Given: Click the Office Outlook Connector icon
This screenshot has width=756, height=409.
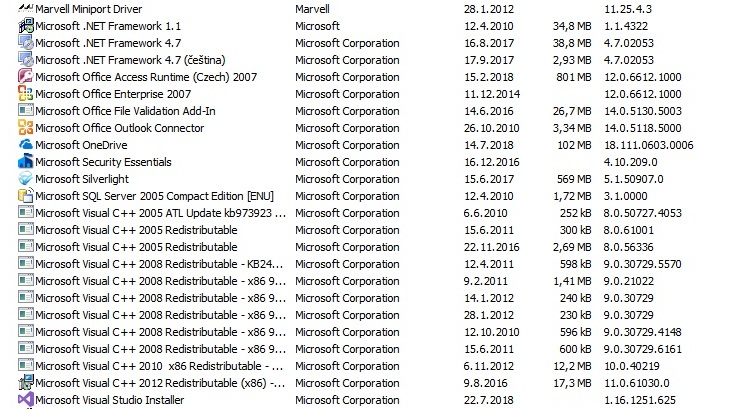Looking at the screenshot, I should 26,128.
